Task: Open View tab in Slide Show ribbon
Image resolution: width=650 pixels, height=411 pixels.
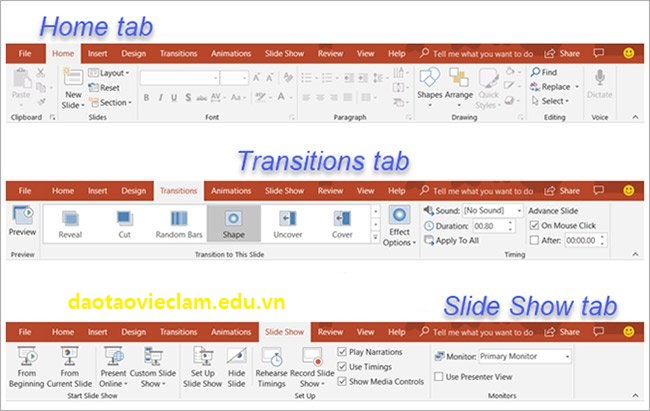Action: coord(365,332)
